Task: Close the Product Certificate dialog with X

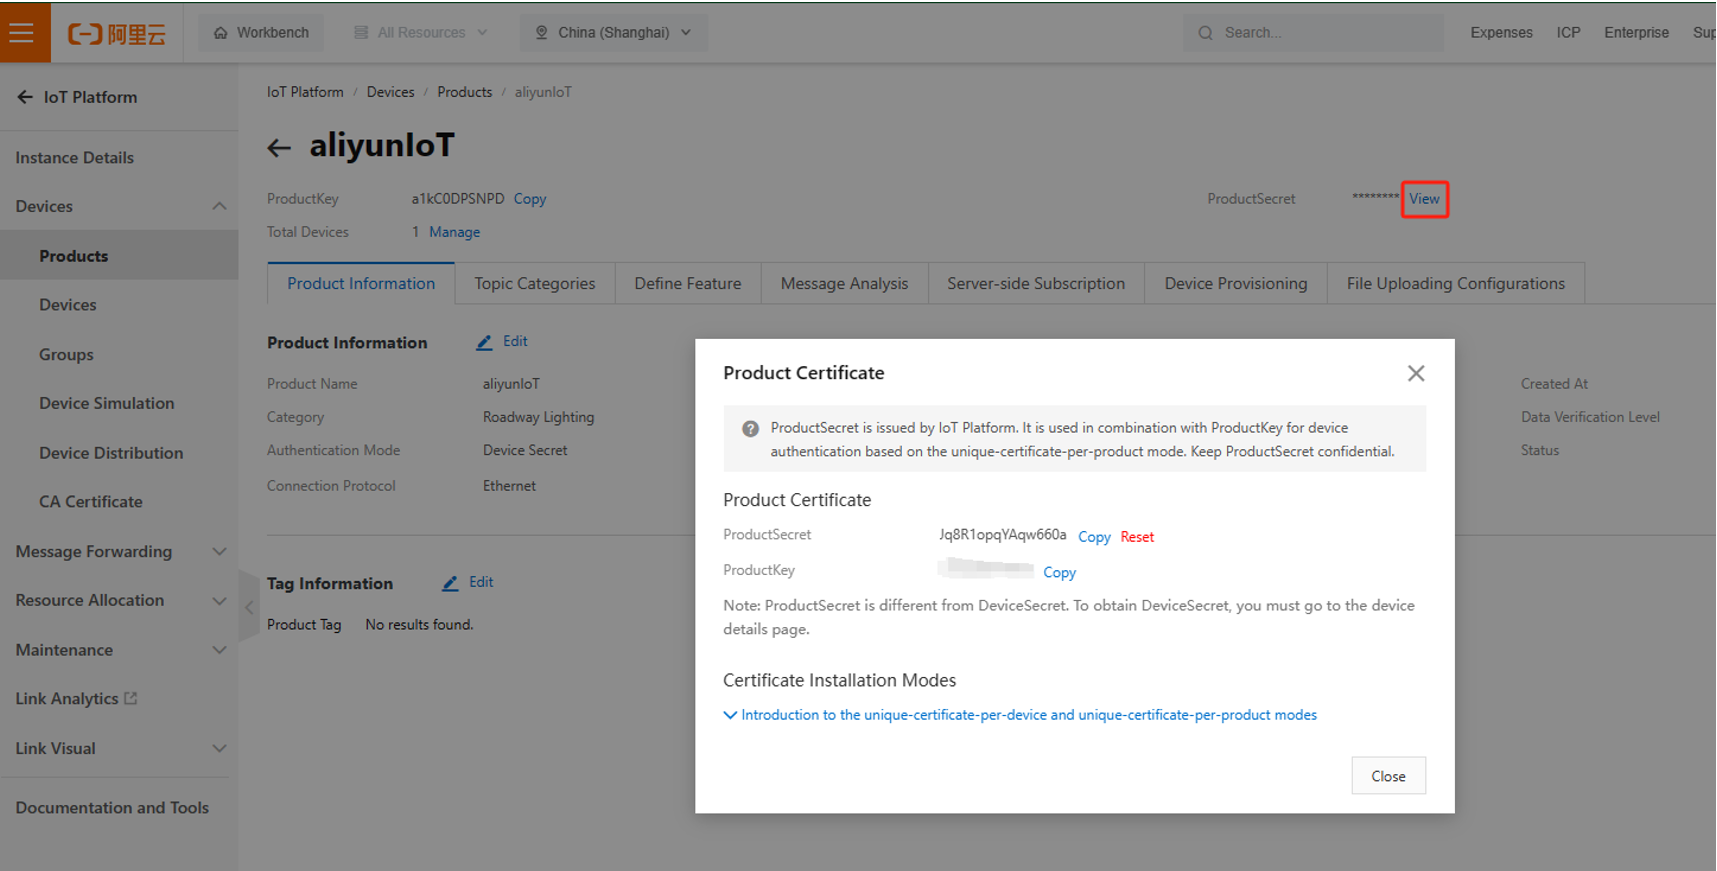Action: [x=1415, y=373]
